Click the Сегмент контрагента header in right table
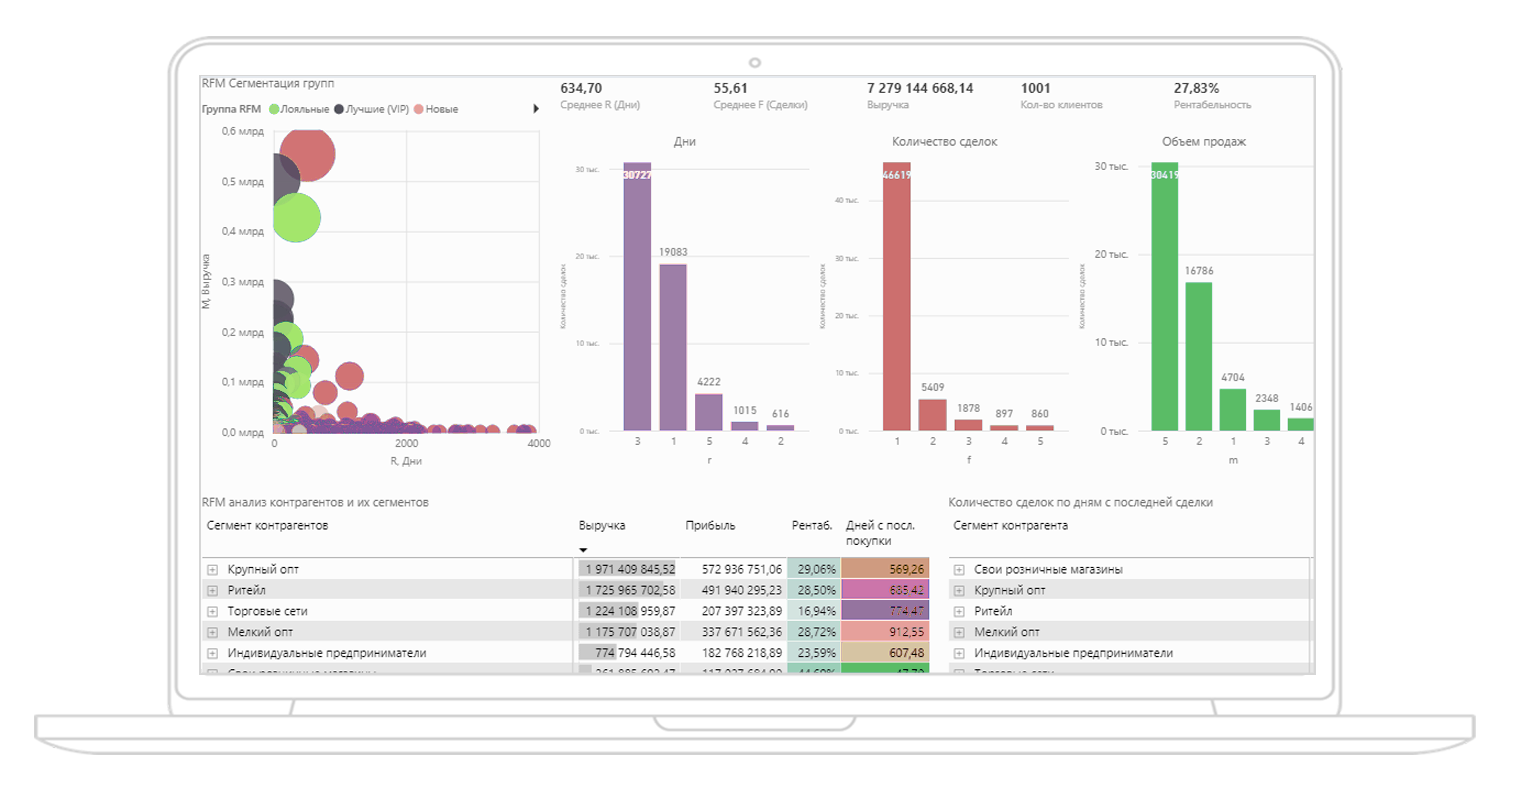The height and width of the screenshot is (786, 1516). point(1010,525)
